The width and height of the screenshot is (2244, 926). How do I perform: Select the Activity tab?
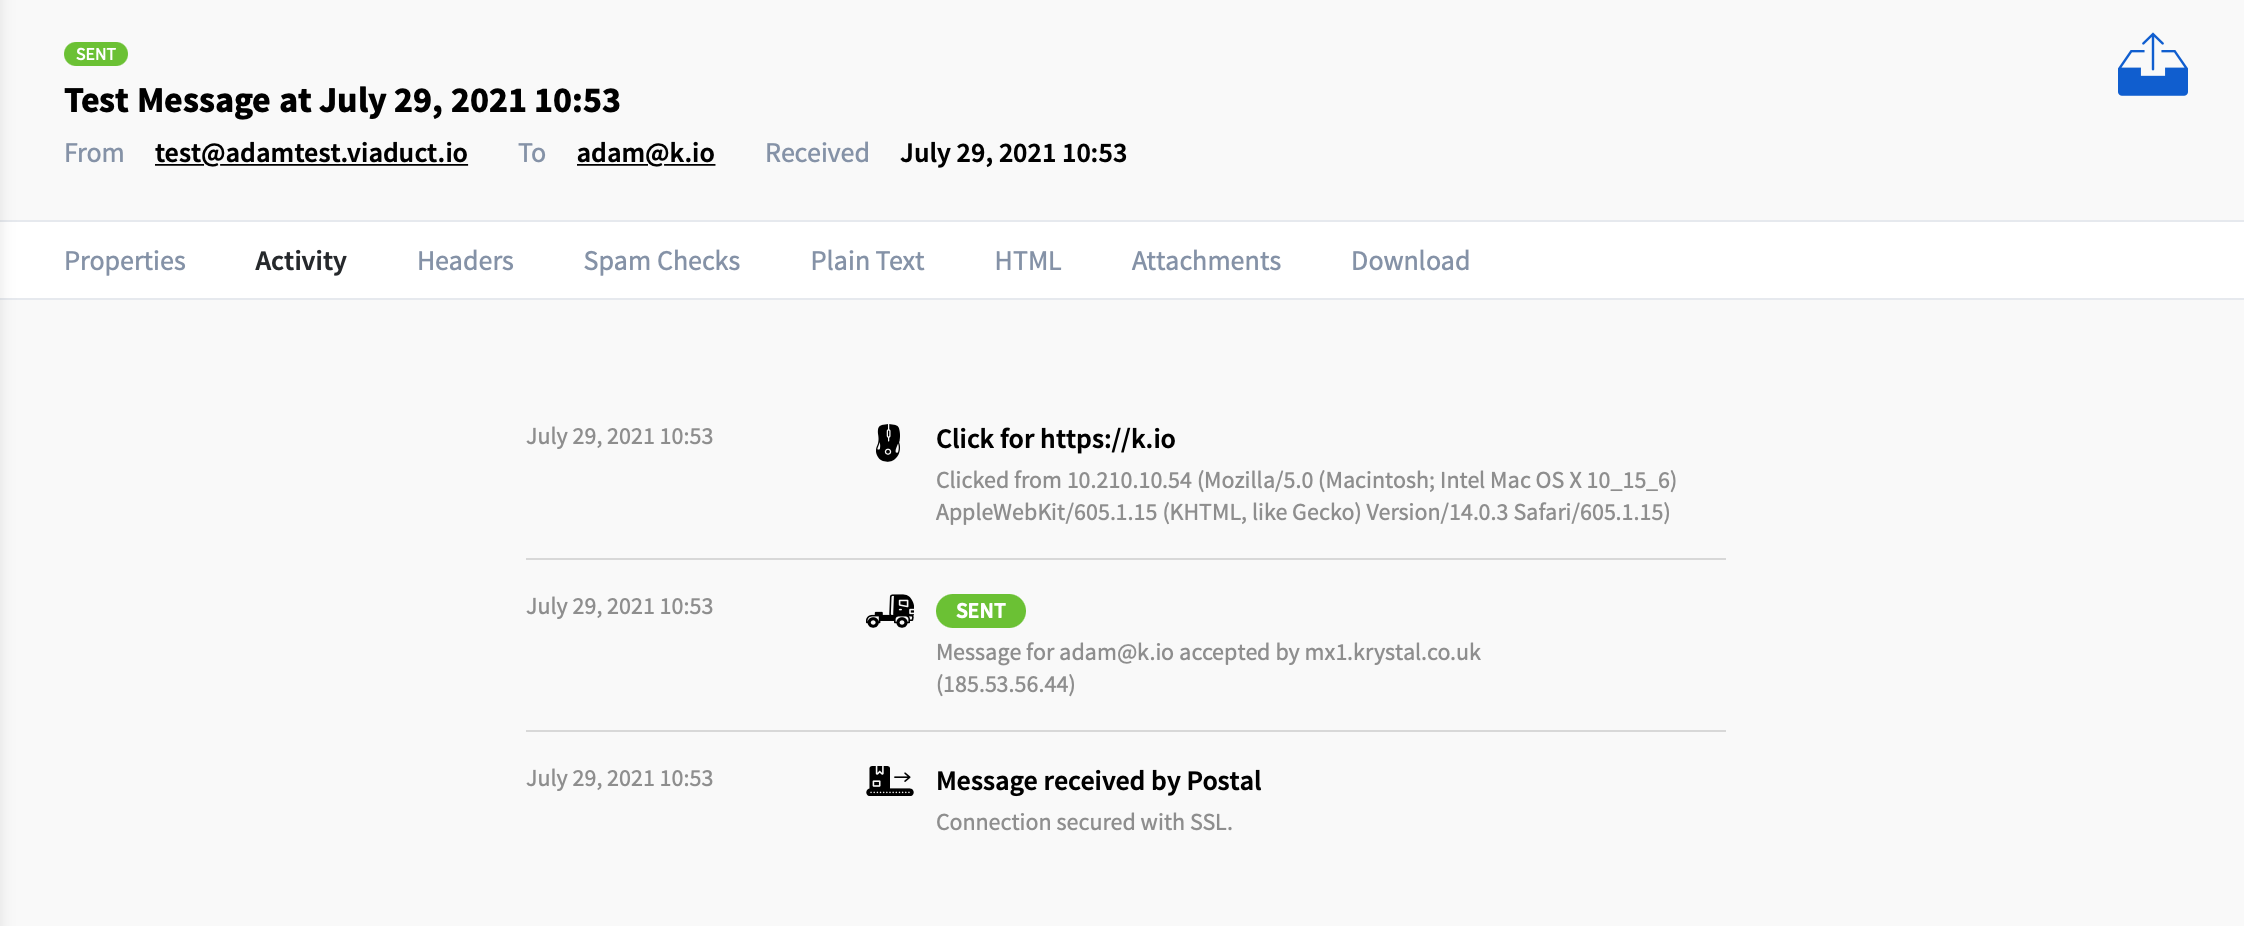coord(301,261)
